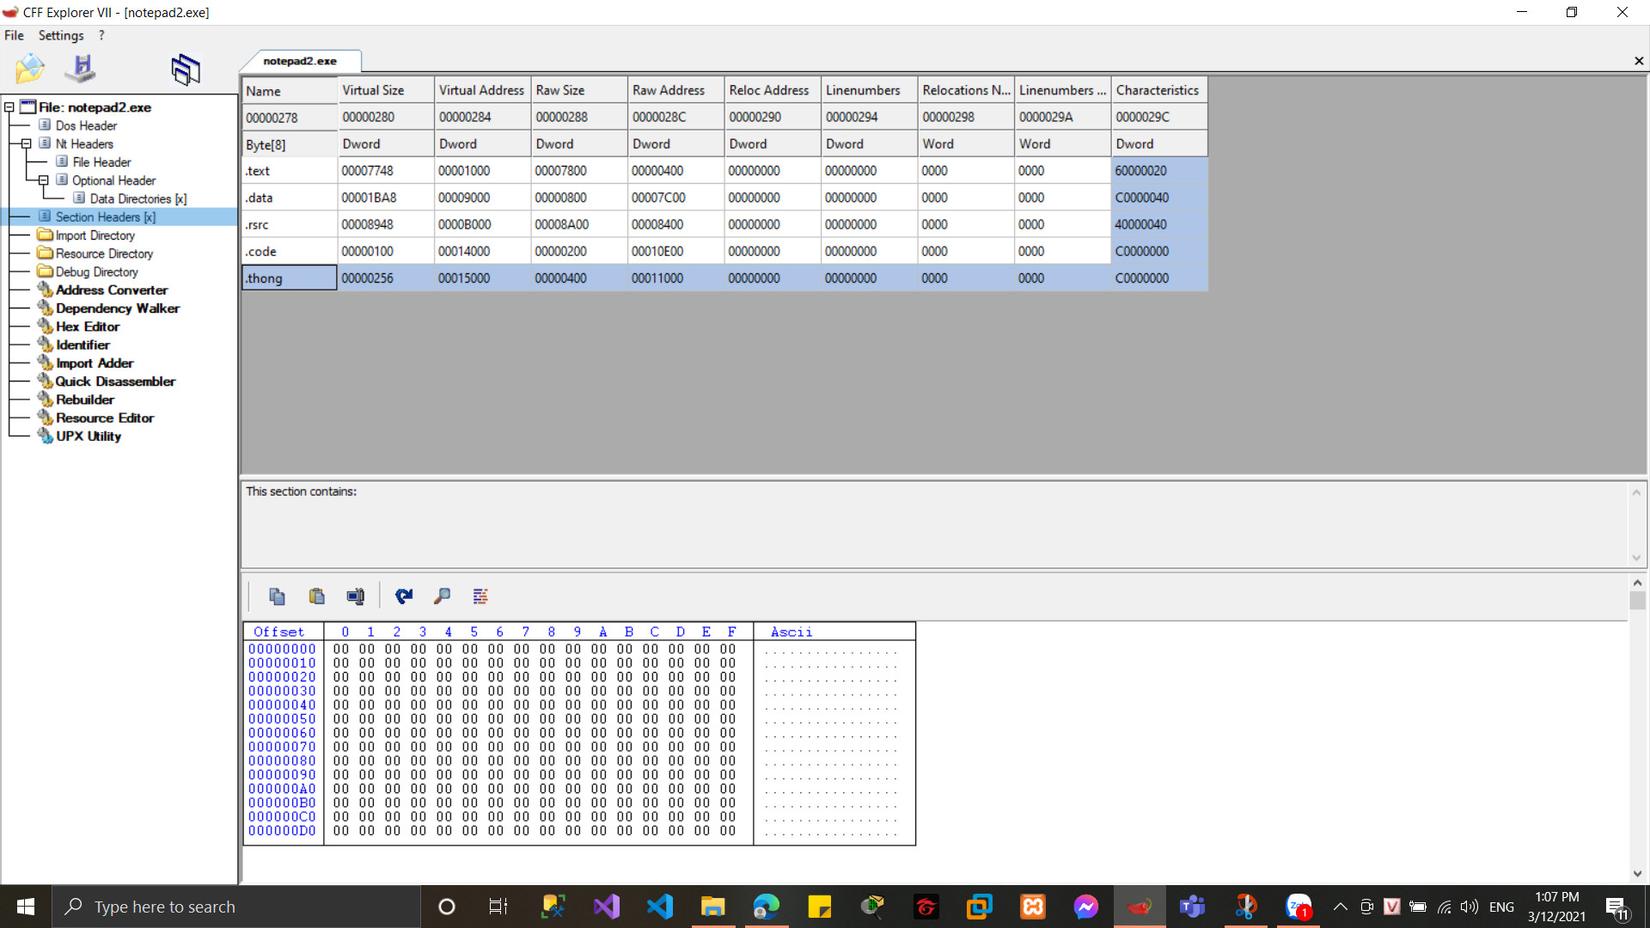This screenshot has width=1650, height=928.
Task: Open the UPX Utility tool
Action: (89, 436)
